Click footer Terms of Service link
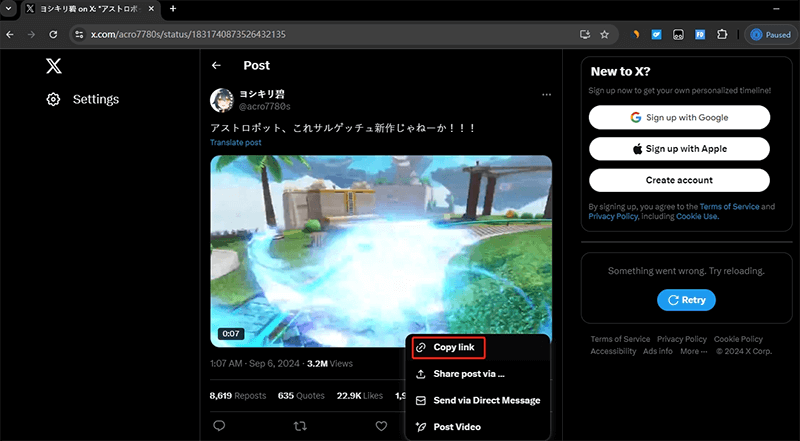Screen dimensions: 800x441 pos(620,339)
